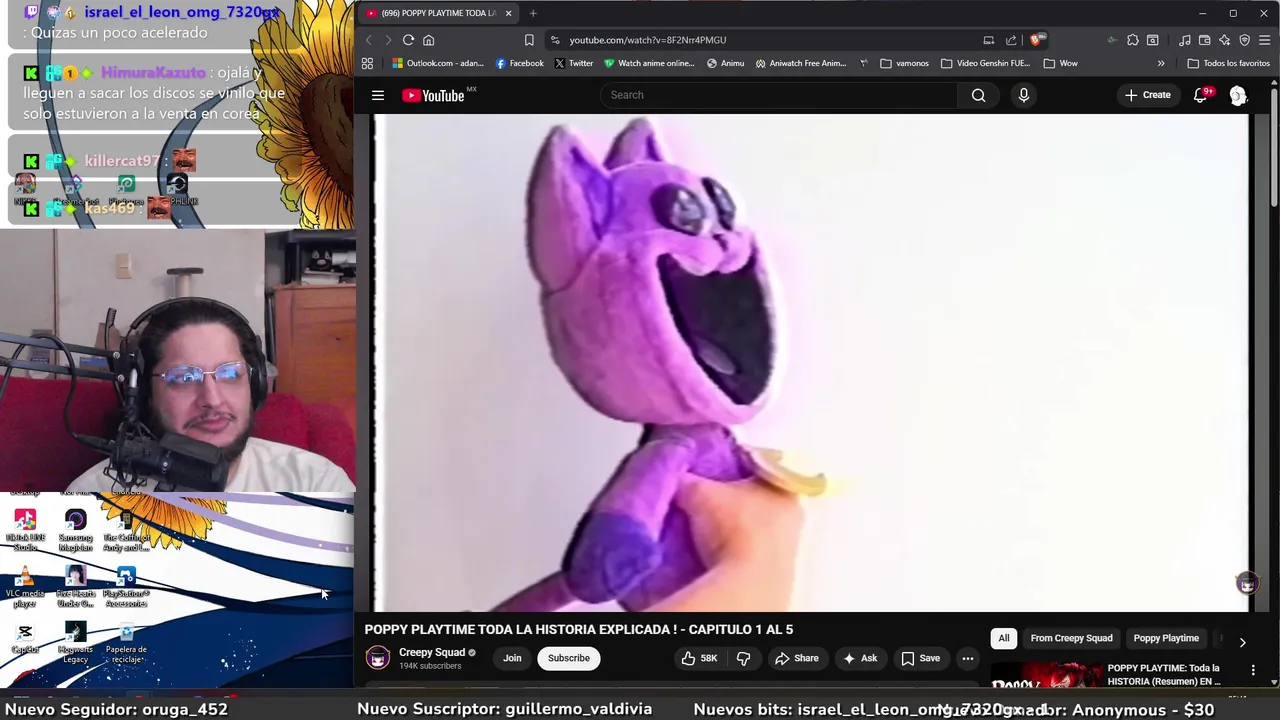Open the VPN shield icon in toolbar
The width and height of the screenshot is (1280, 720).
click(x=1244, y=40)
